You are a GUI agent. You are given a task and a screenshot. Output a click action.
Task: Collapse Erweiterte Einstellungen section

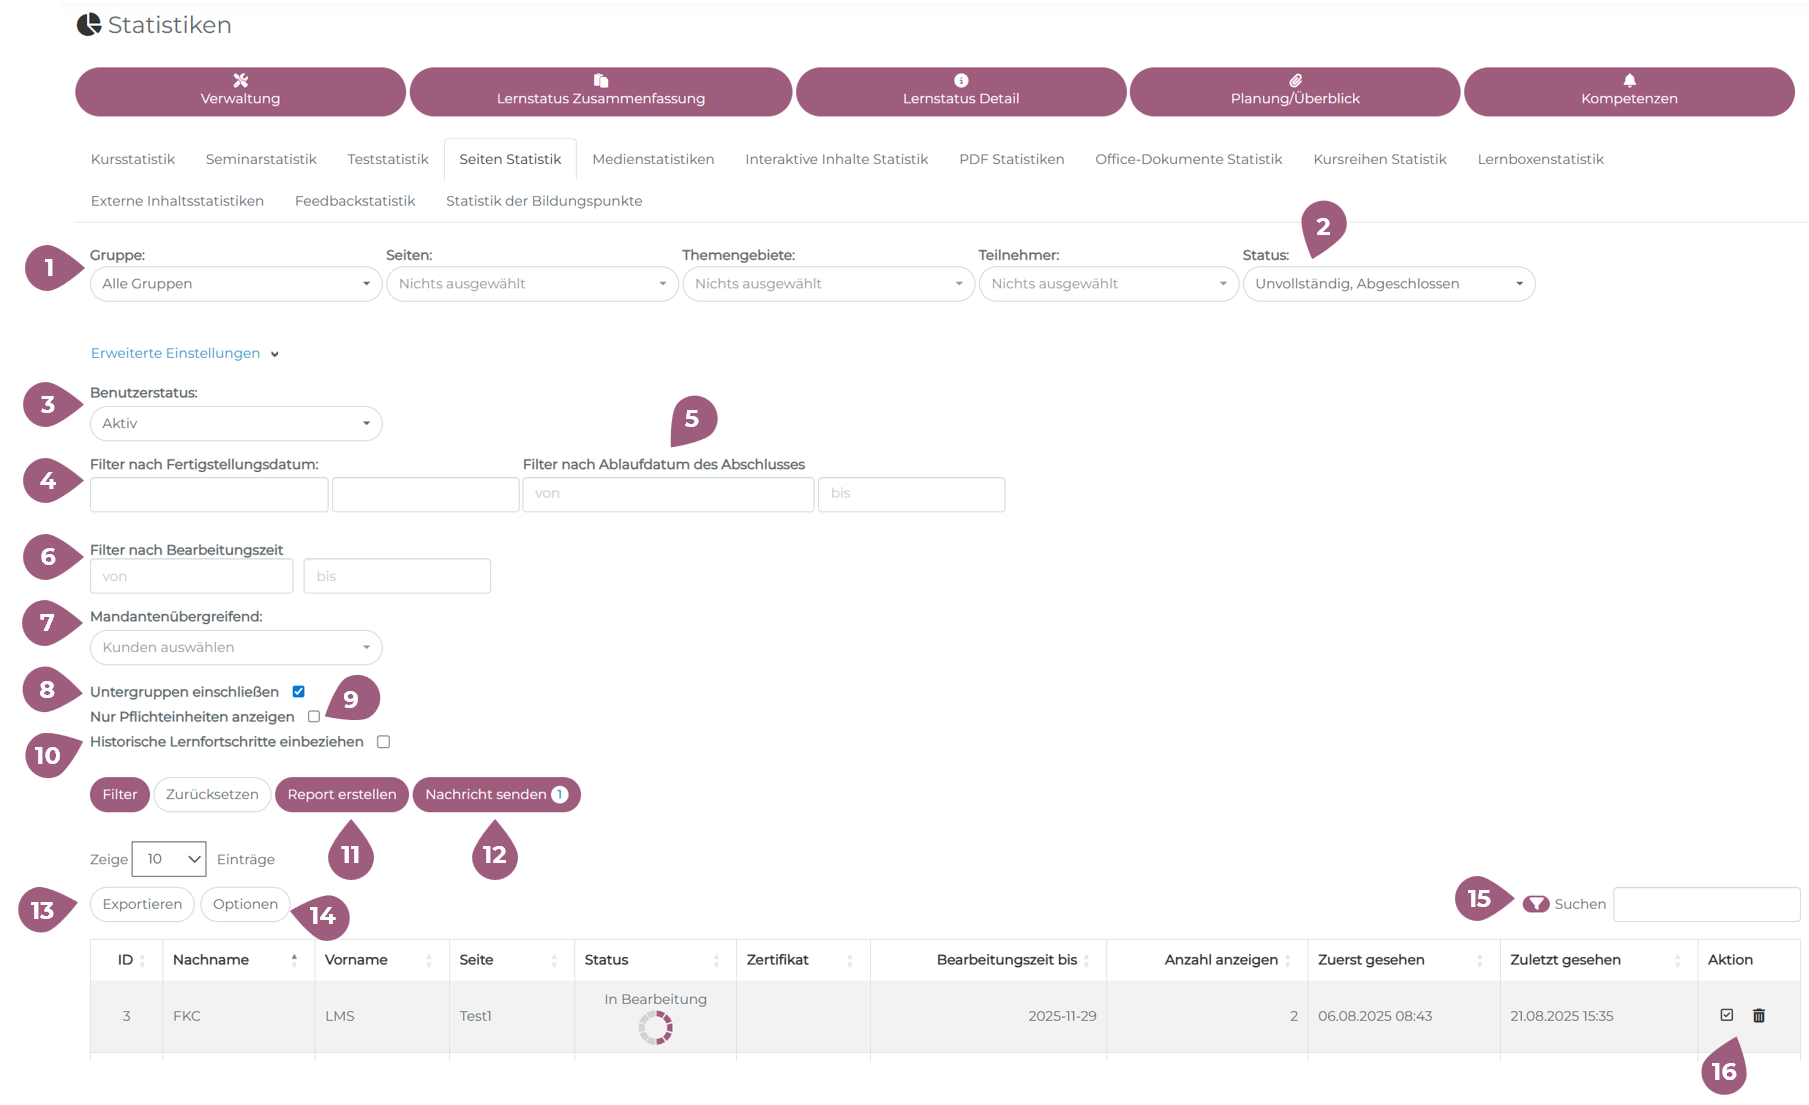[184, 354]
